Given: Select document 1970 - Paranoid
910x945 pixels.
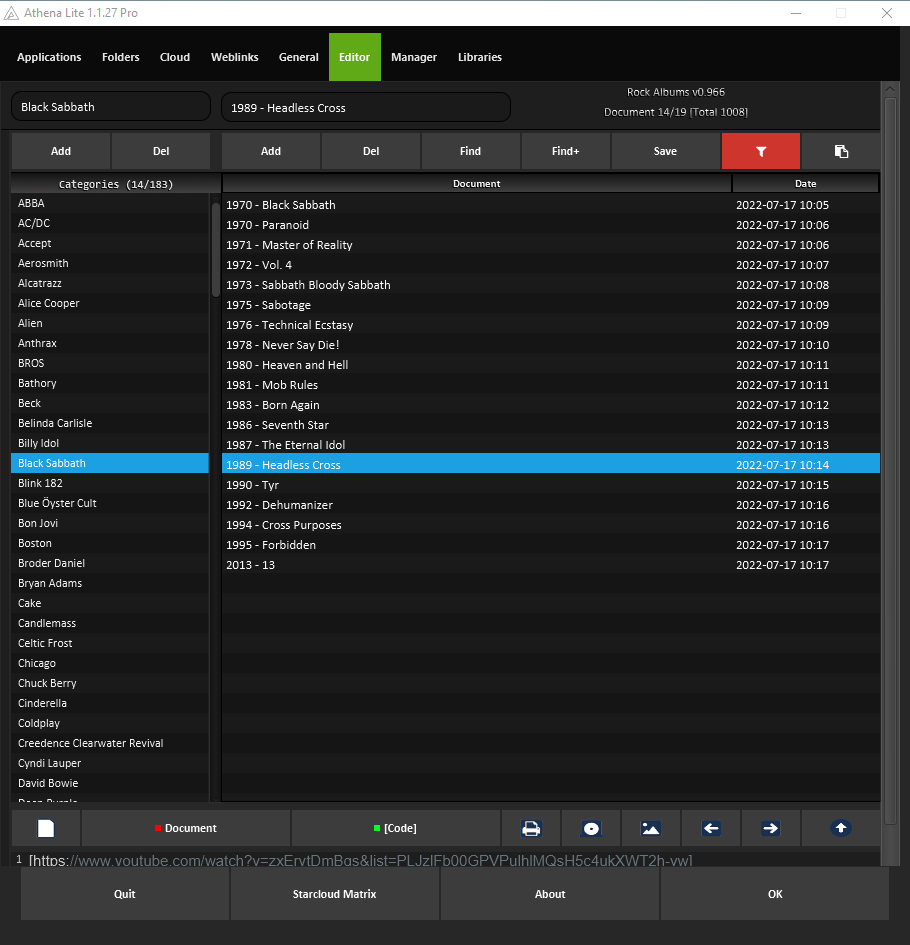Looking at the screenshot, I should (x=551, y=225).
